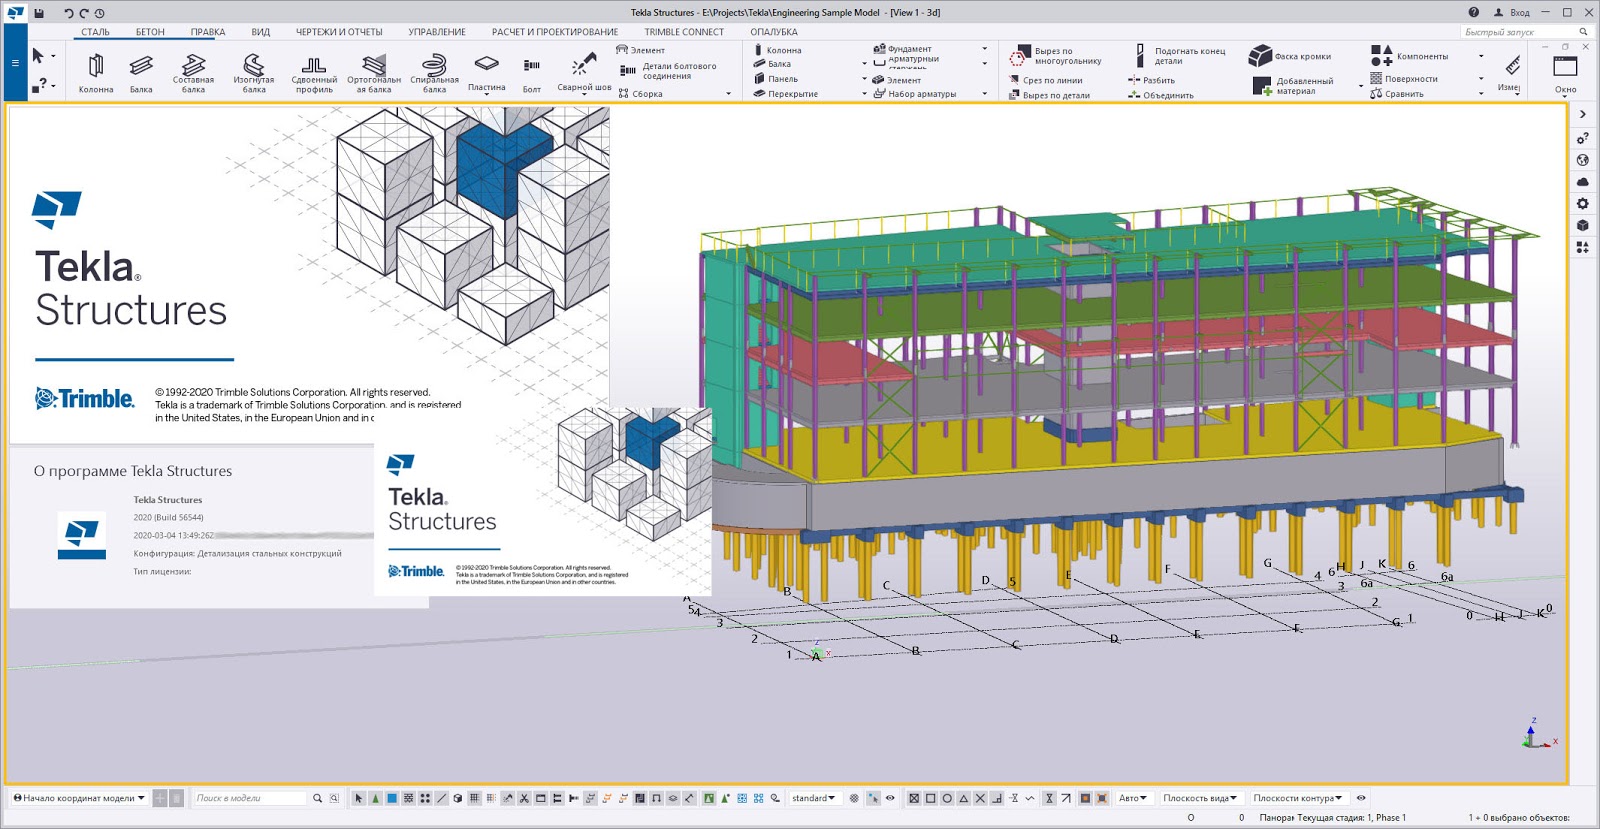
Task: Click the Вход sign-in button
Action: point(1512,13)
